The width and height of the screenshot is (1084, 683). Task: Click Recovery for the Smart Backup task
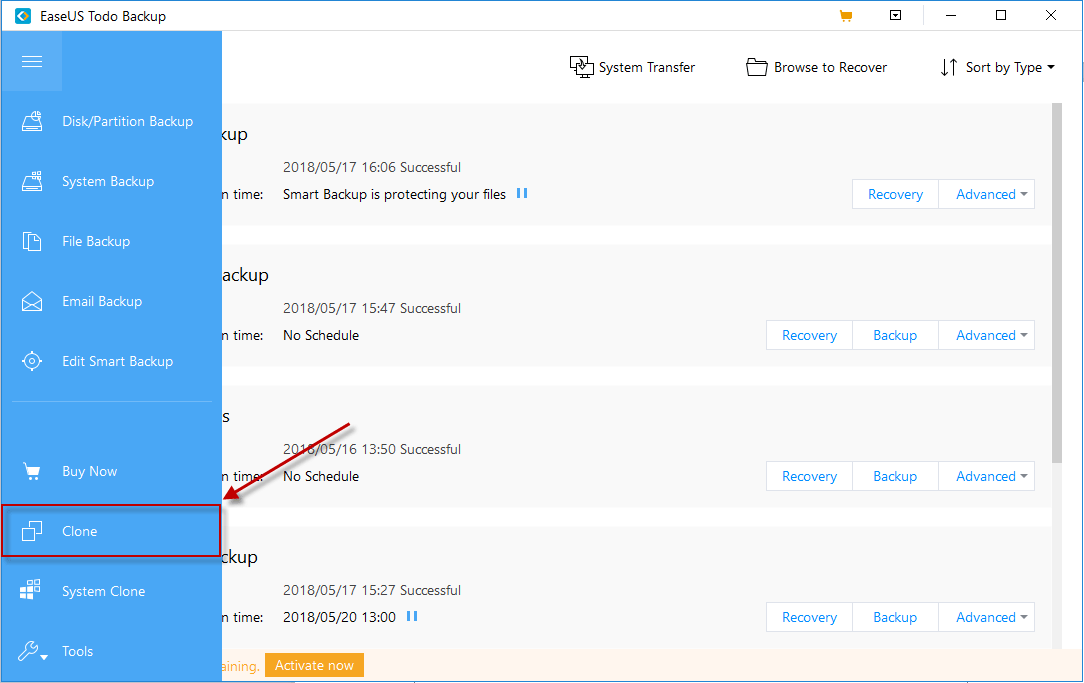coord(895,194)
